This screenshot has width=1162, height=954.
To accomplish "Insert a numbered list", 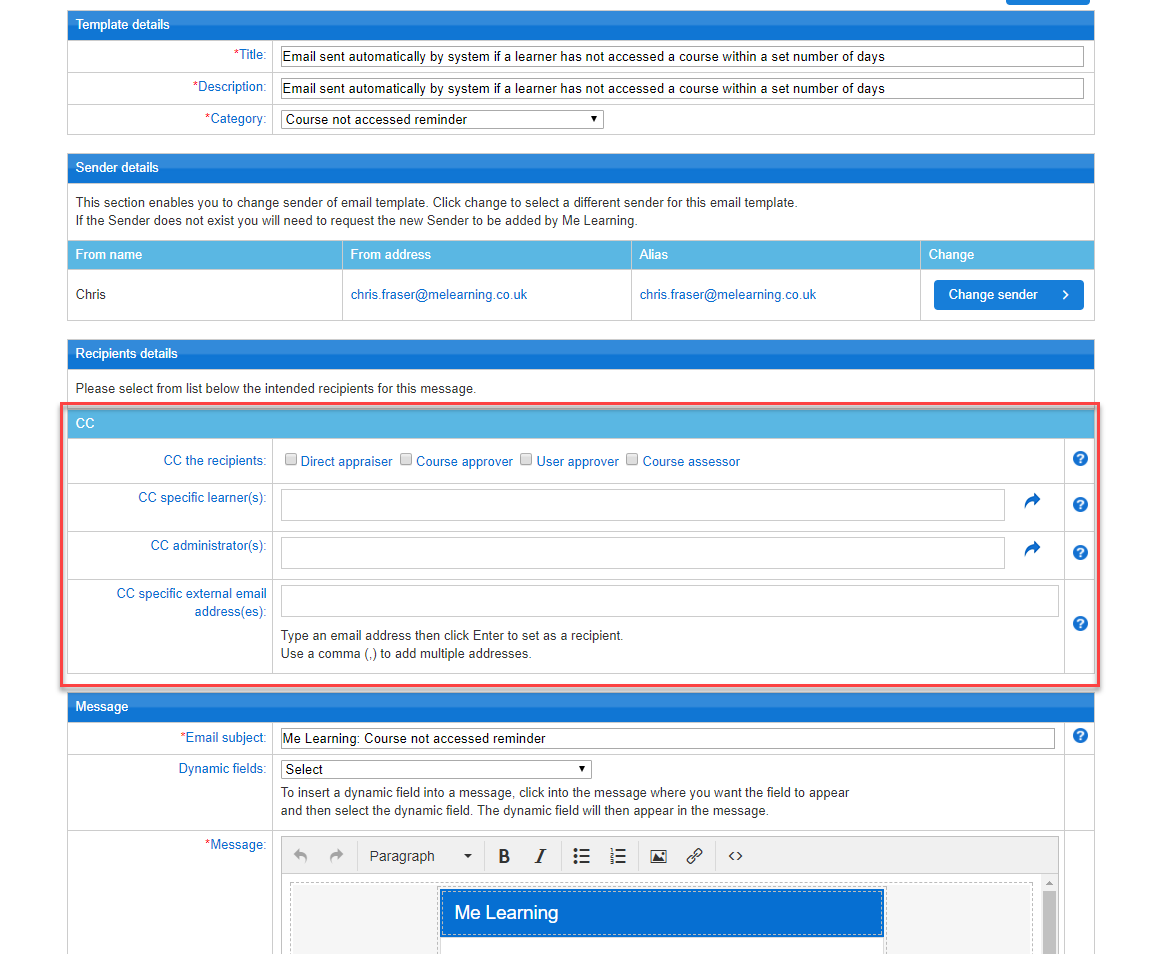I will pos(618,856).
